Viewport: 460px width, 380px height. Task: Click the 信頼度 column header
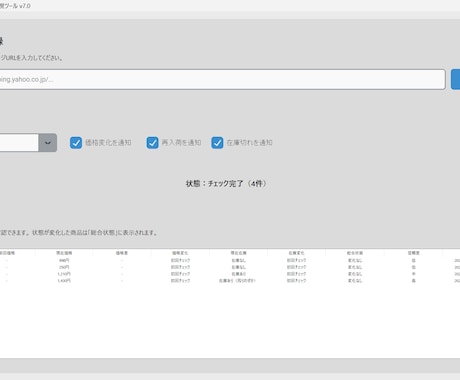413,253
